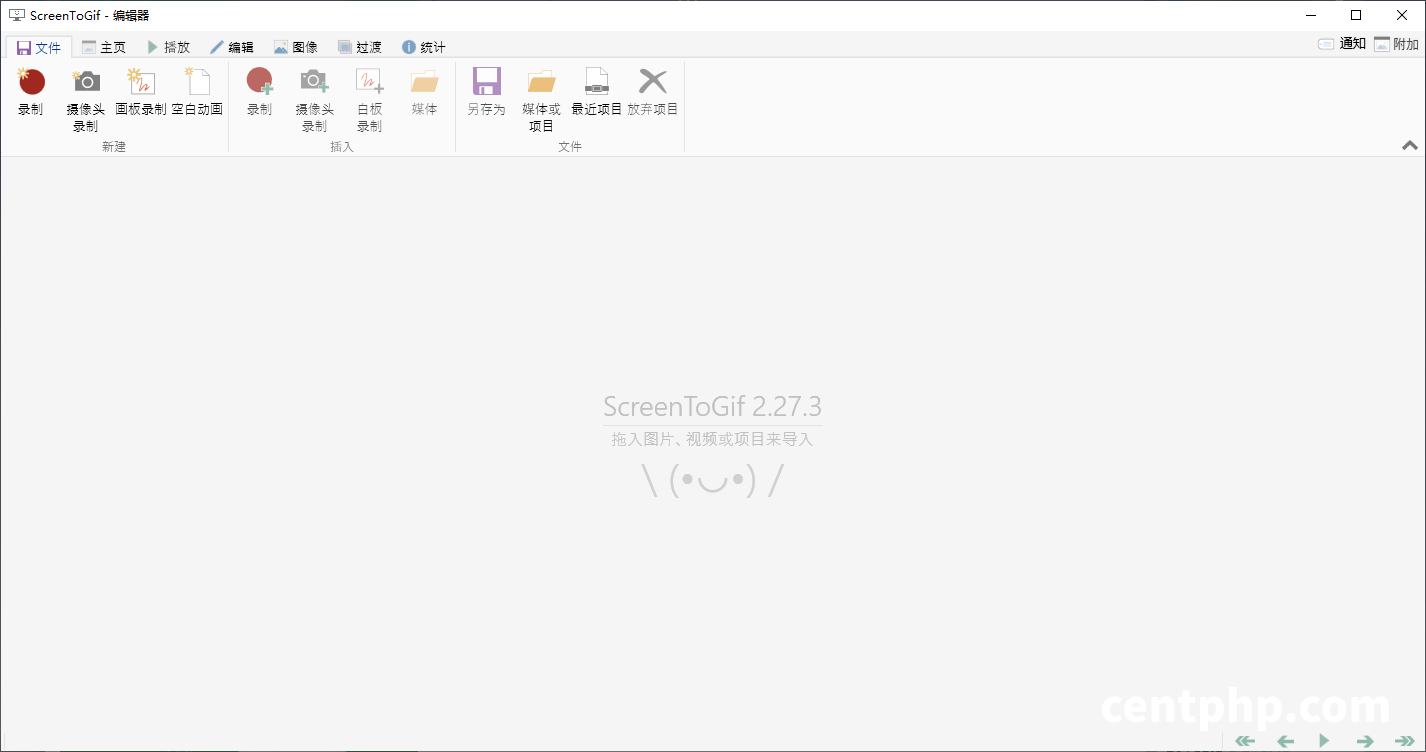Start a board recording (画板录制)
The width and height of the screenshot is (1426, 752).
coord(141,93)
